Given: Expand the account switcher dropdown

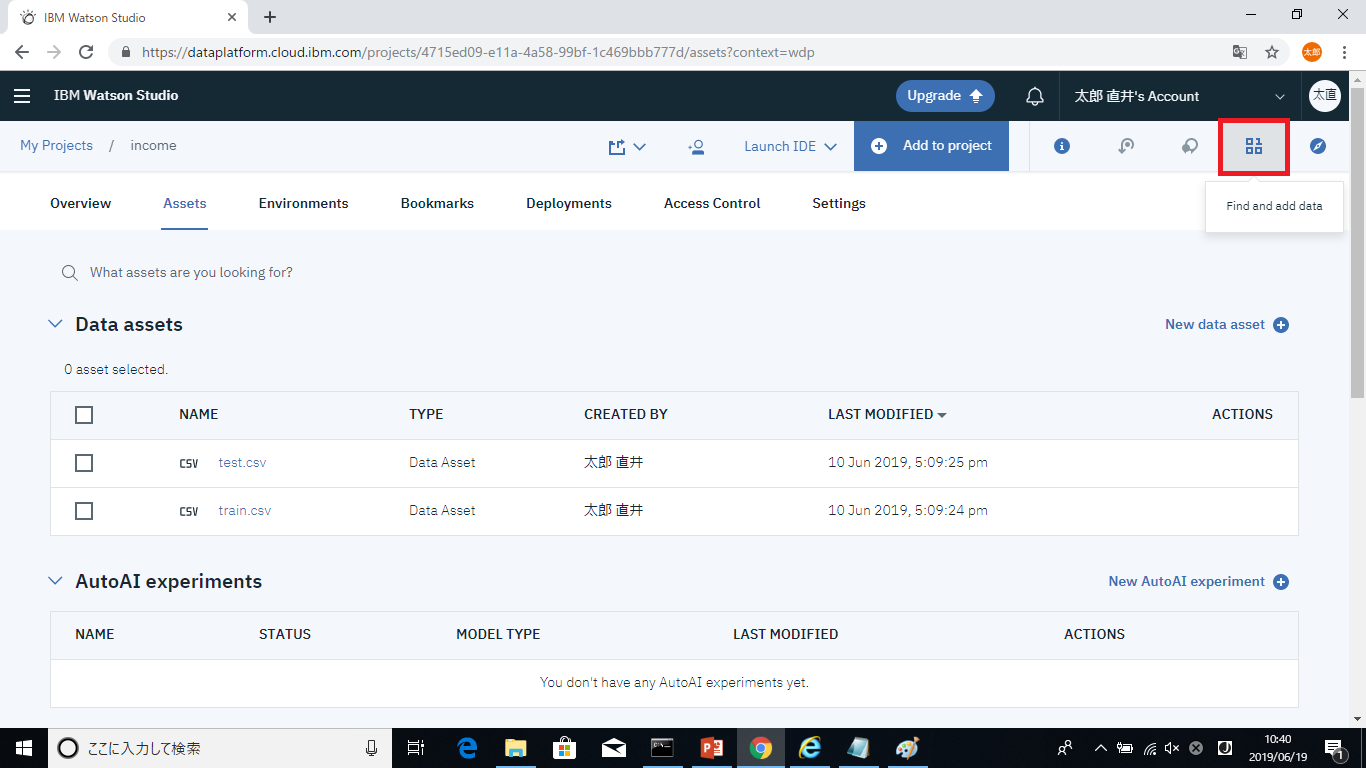Looking at the screenshot, I should (1279, 97).
